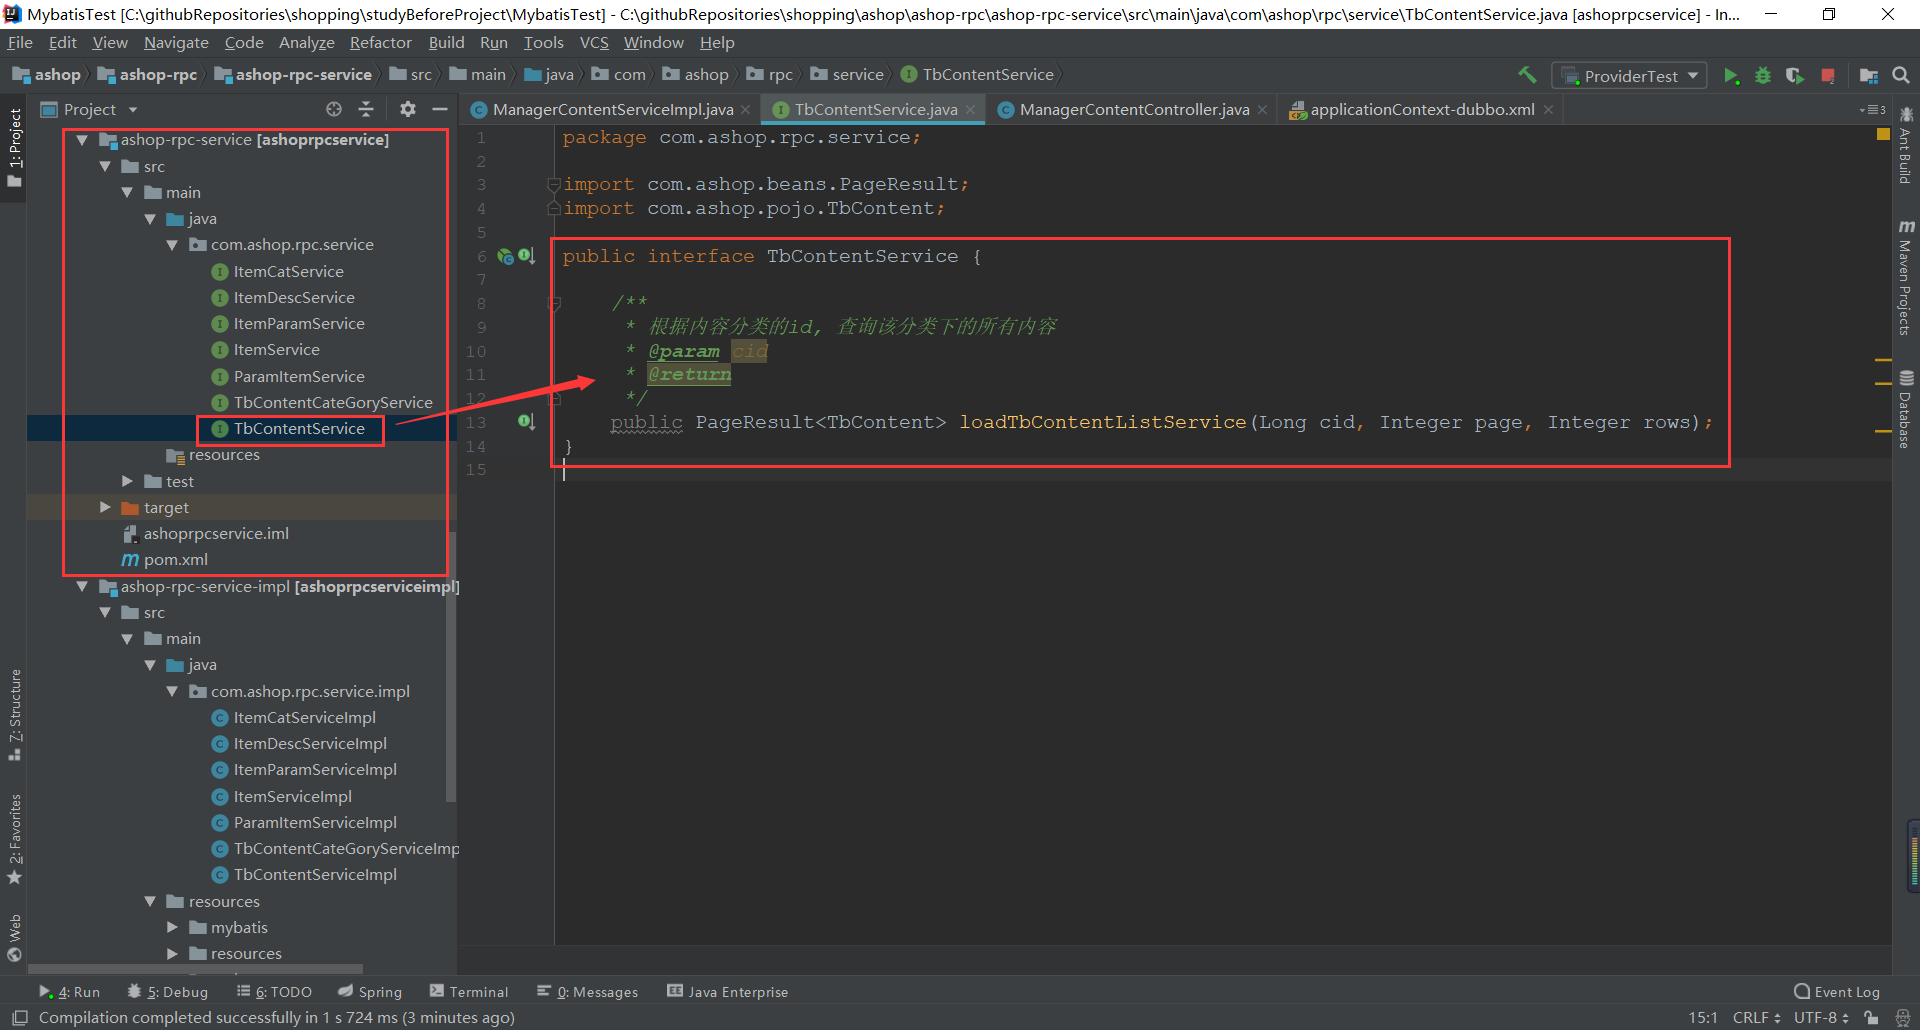Change UTF-8 file encoding in status bar
This screenshot has width=1920, height=1030.
[x=1820, y=1018]
